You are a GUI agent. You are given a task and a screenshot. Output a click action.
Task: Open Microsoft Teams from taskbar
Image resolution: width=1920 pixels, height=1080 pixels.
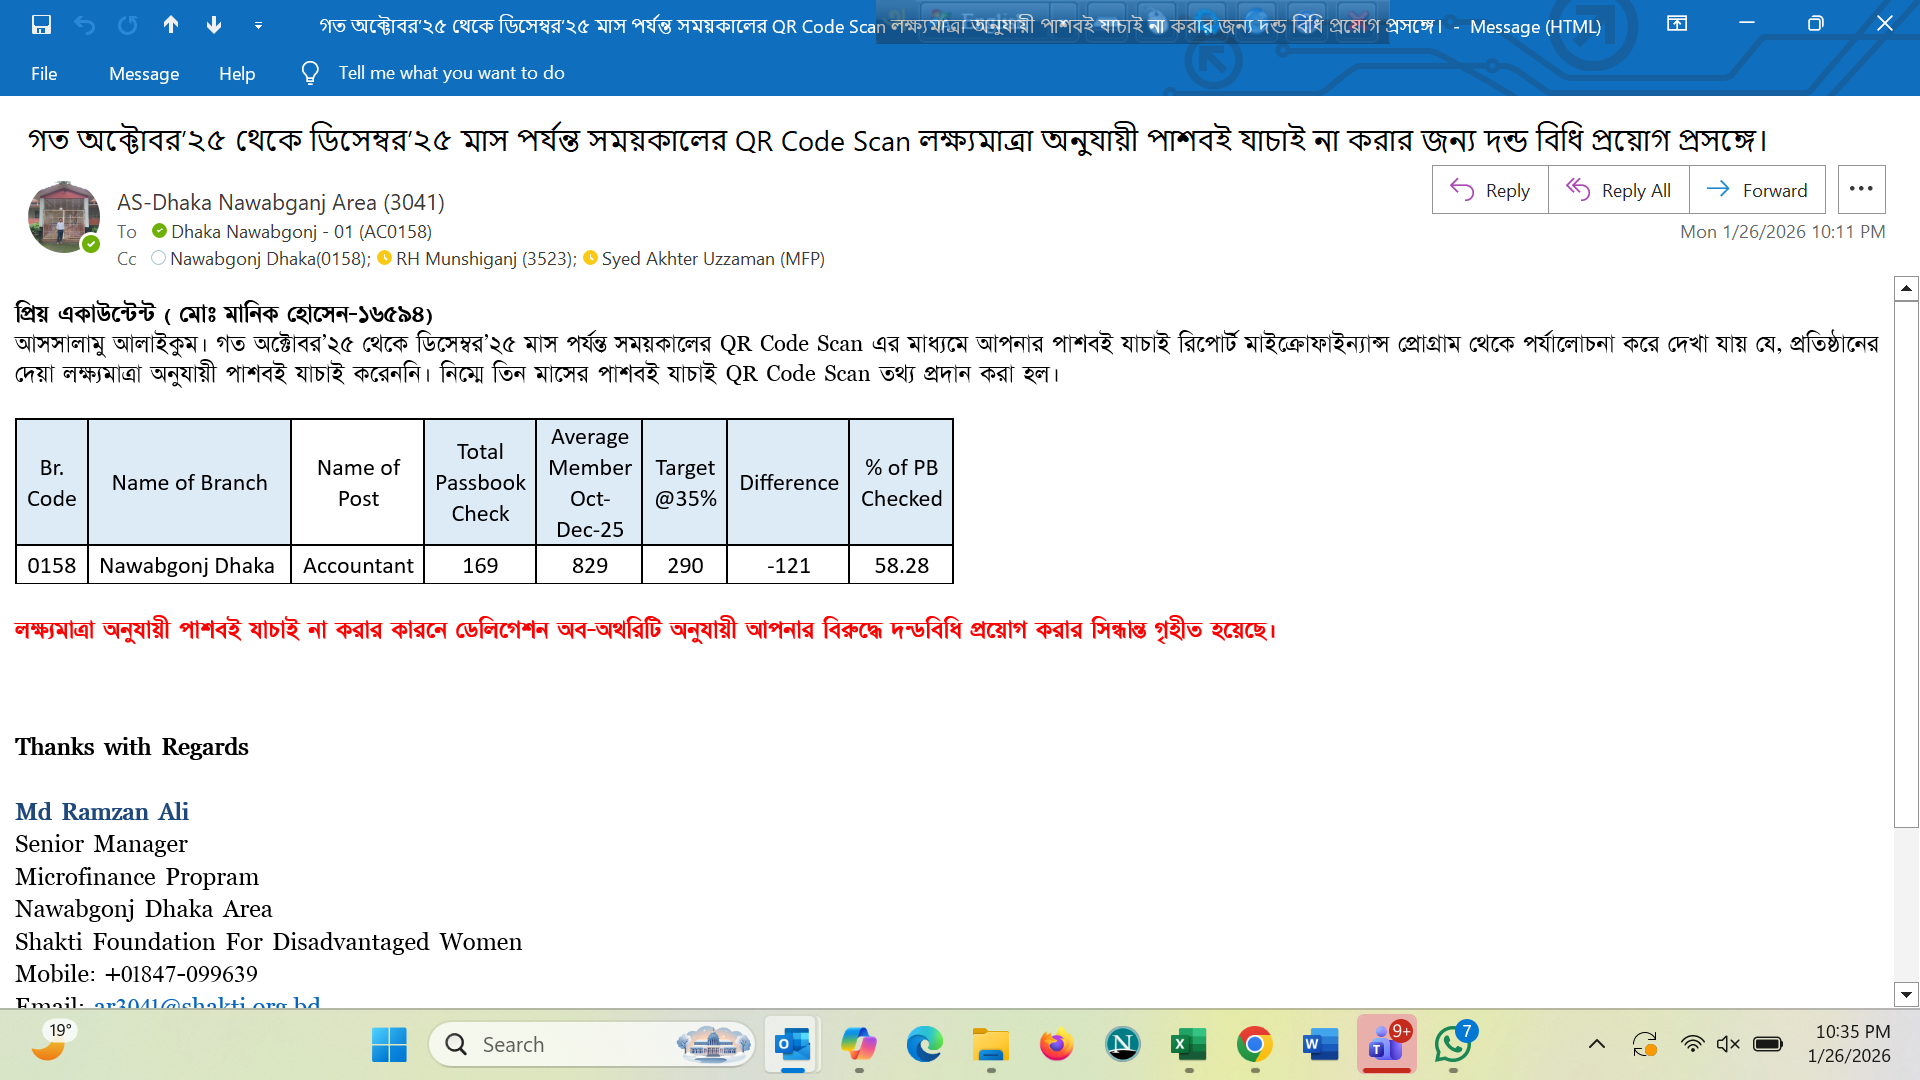point(1385,1044)
